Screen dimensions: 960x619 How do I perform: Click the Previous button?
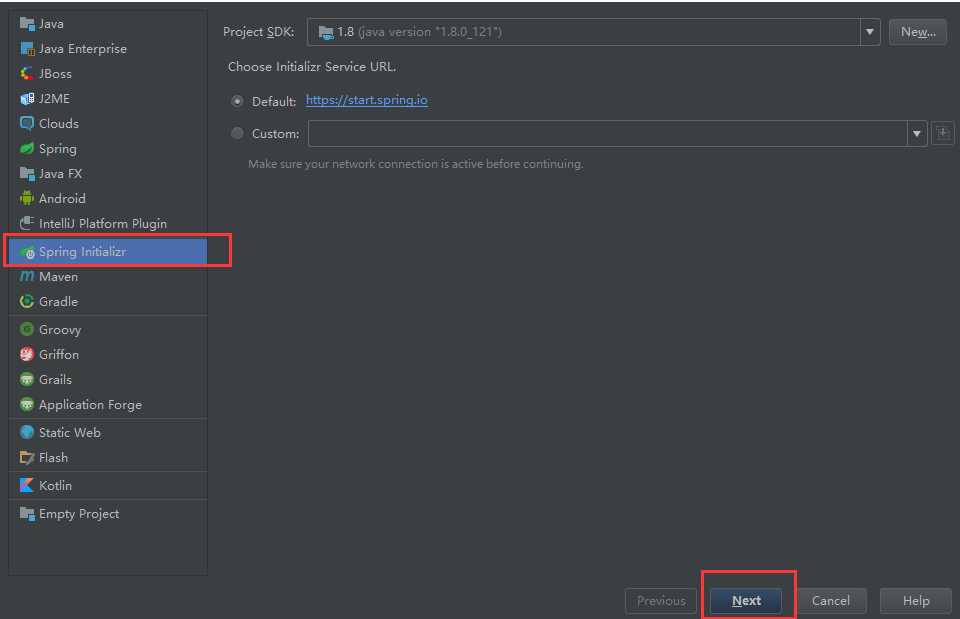661,601
